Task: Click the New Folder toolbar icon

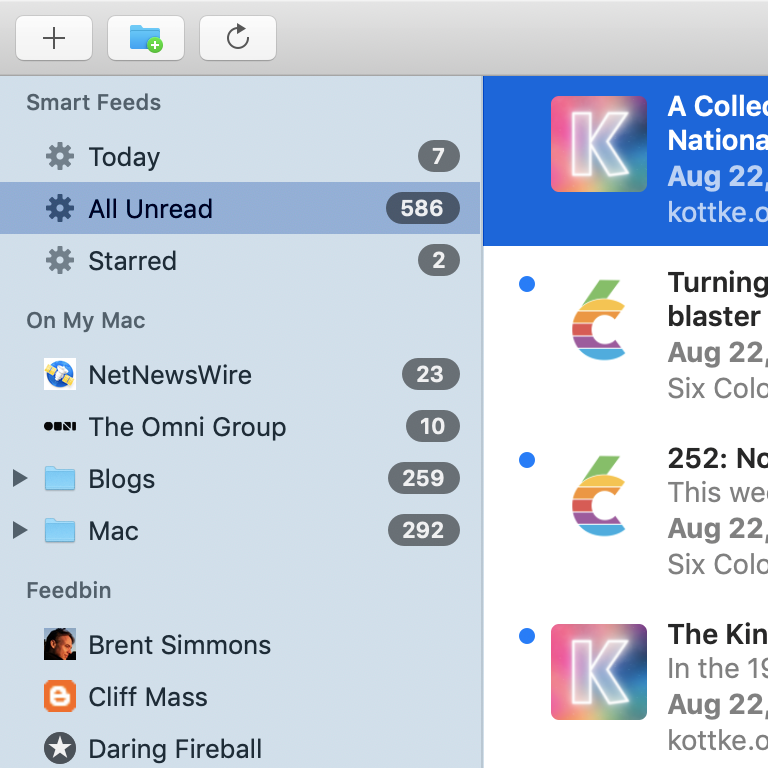Action: [x=146, y=38]
